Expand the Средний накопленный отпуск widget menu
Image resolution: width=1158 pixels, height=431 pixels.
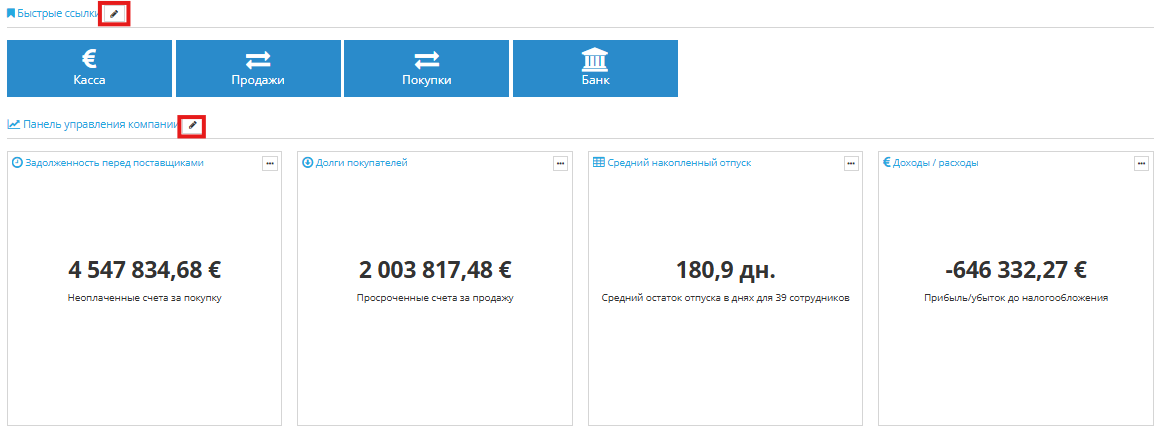click(851, 163)
